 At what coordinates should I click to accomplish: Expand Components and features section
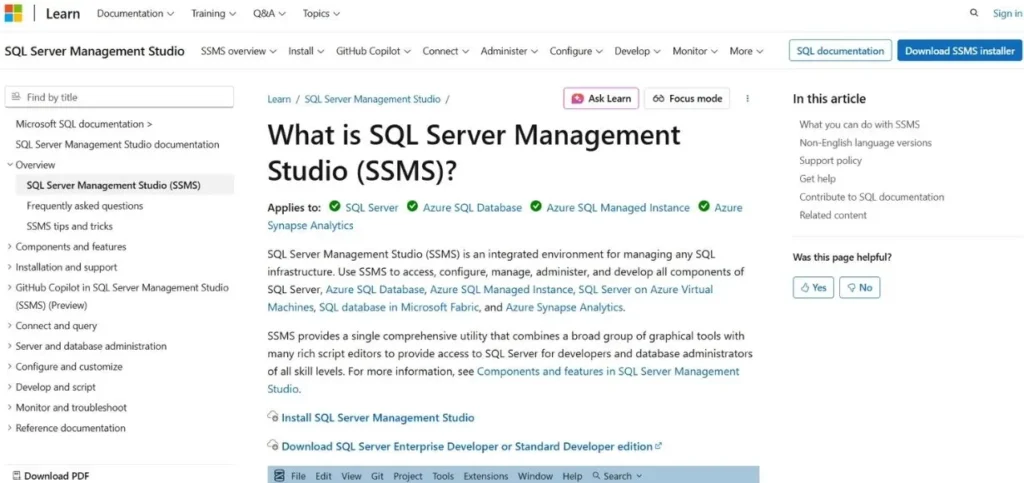(67, 247)
